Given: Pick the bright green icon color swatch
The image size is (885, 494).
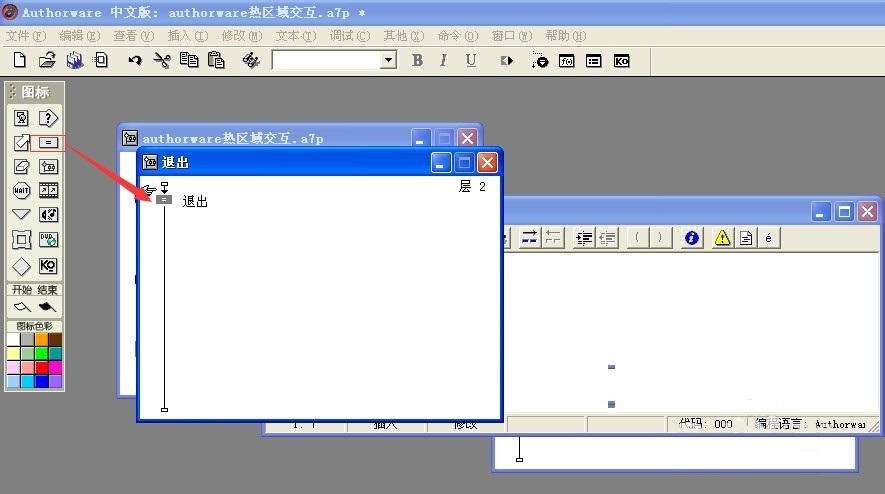Looking at the screenshot, I should coord(41,353).
